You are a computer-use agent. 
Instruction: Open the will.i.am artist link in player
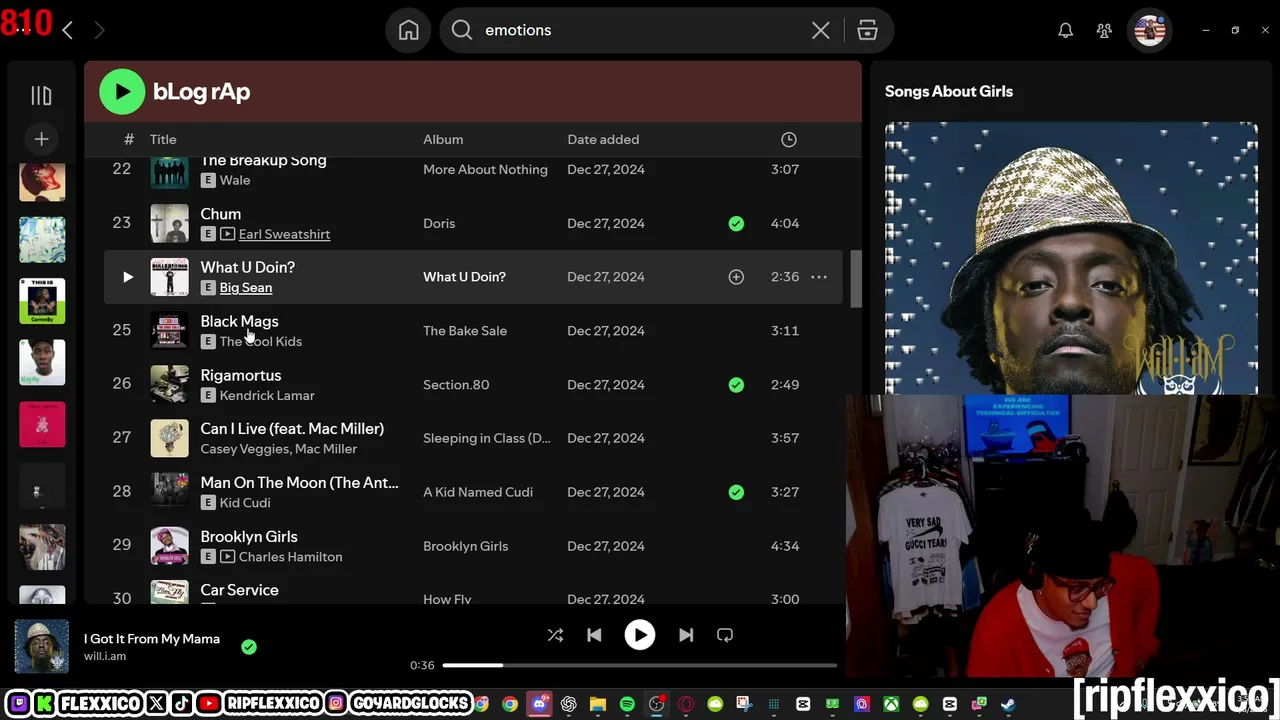105,656
